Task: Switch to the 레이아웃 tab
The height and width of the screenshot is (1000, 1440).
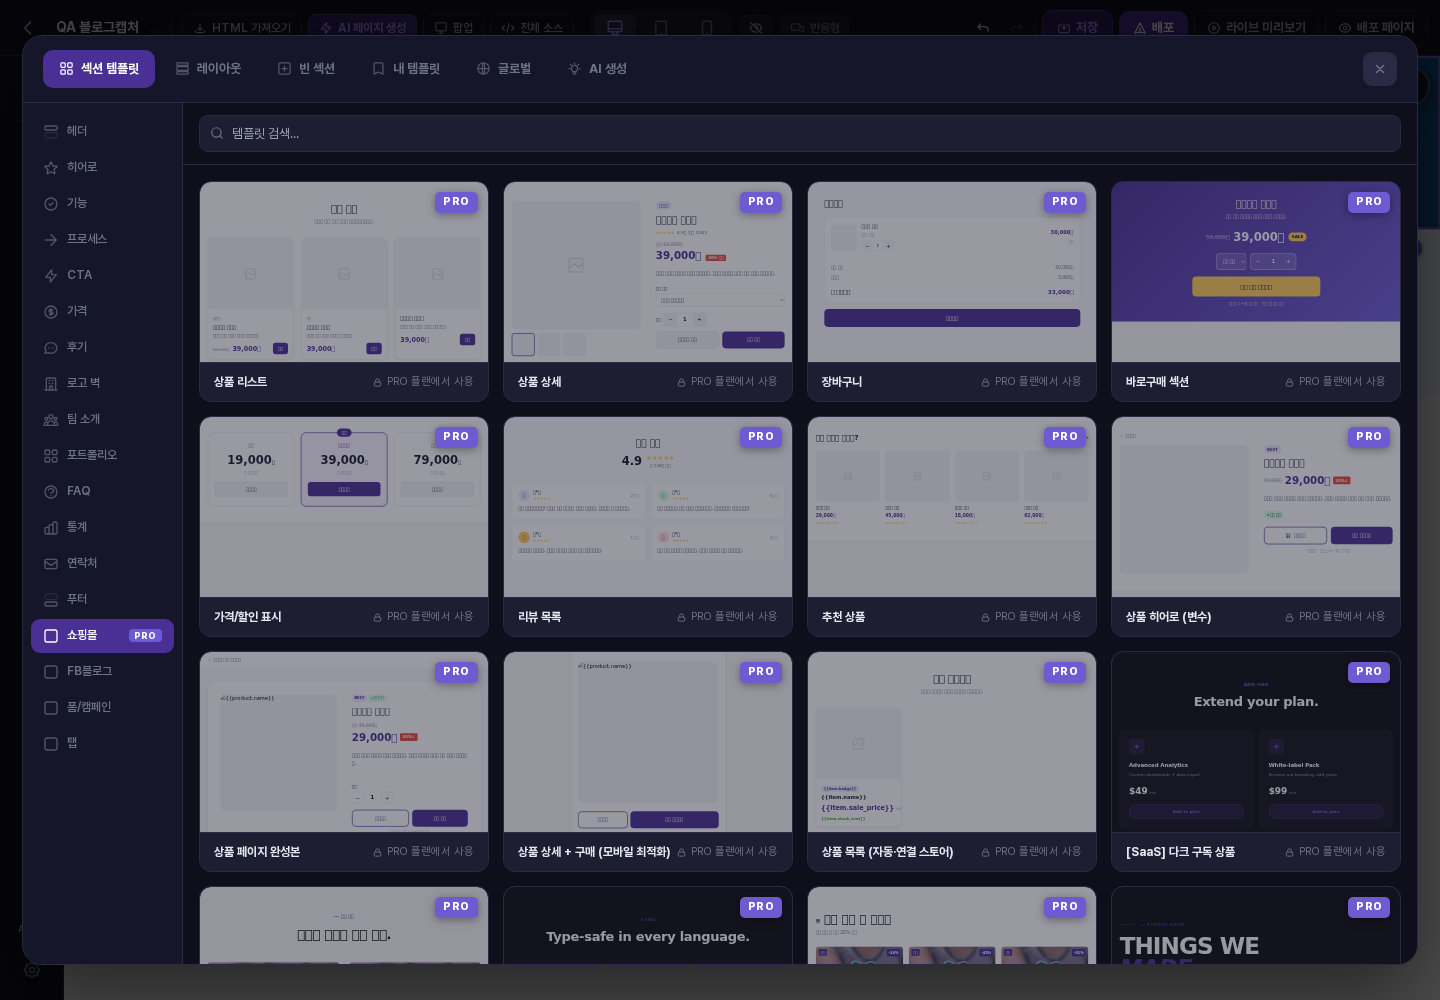Action: 209,69
